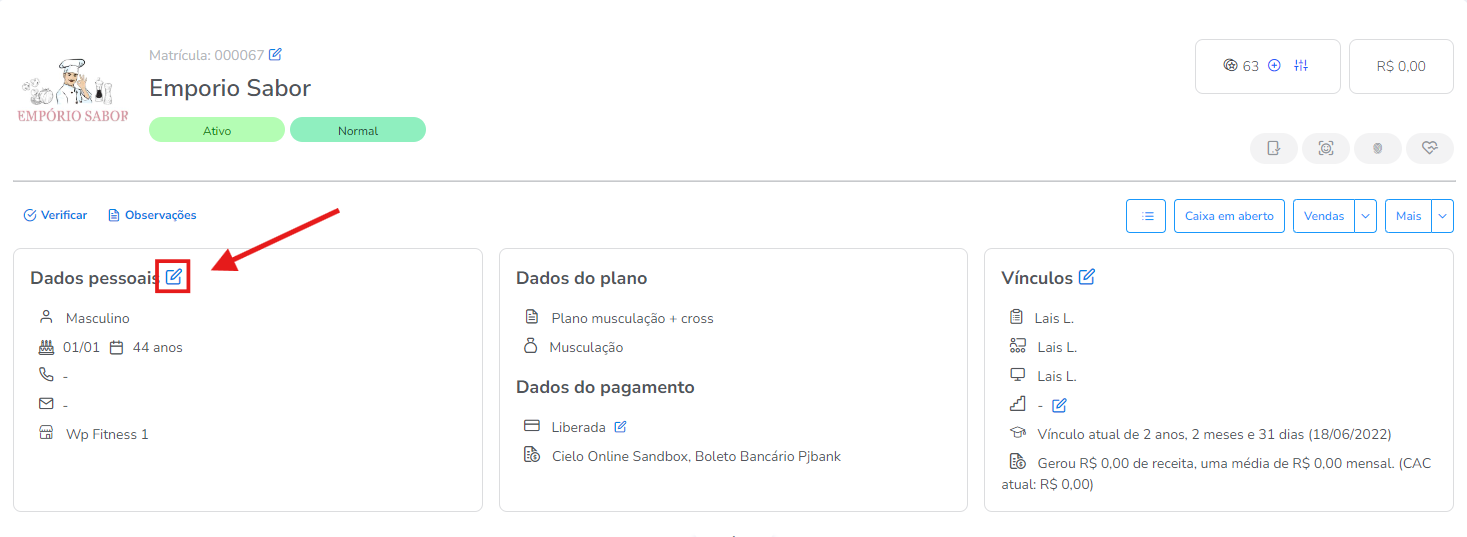Edit the empty level field in Vínculos
The height and width of the screenshot is (537, 1467).
click(1060, 405)
